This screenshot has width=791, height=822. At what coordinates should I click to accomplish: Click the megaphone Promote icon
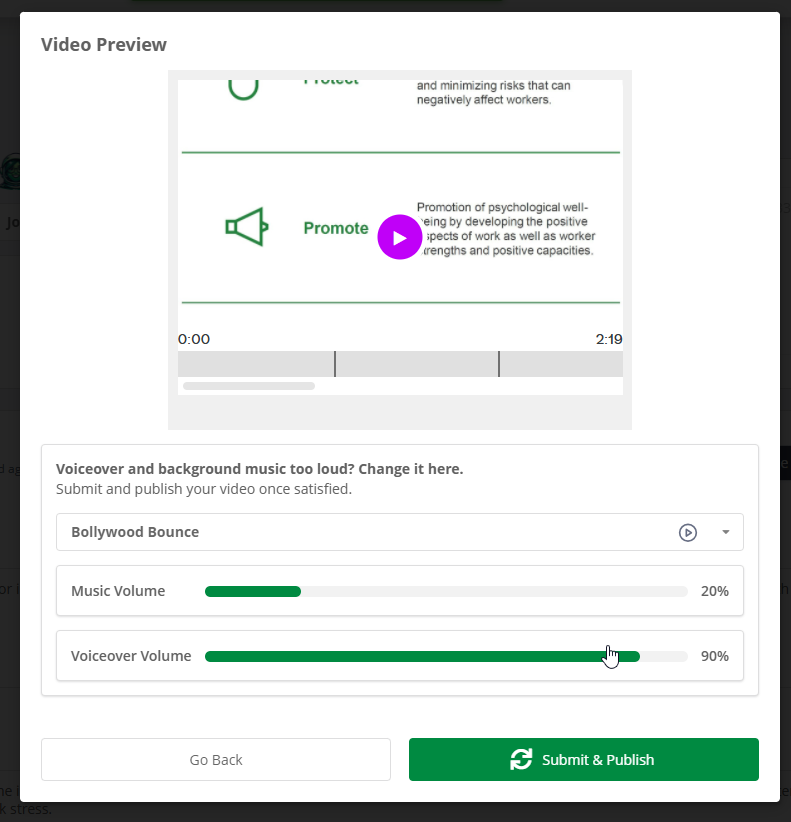coord(247,227)
